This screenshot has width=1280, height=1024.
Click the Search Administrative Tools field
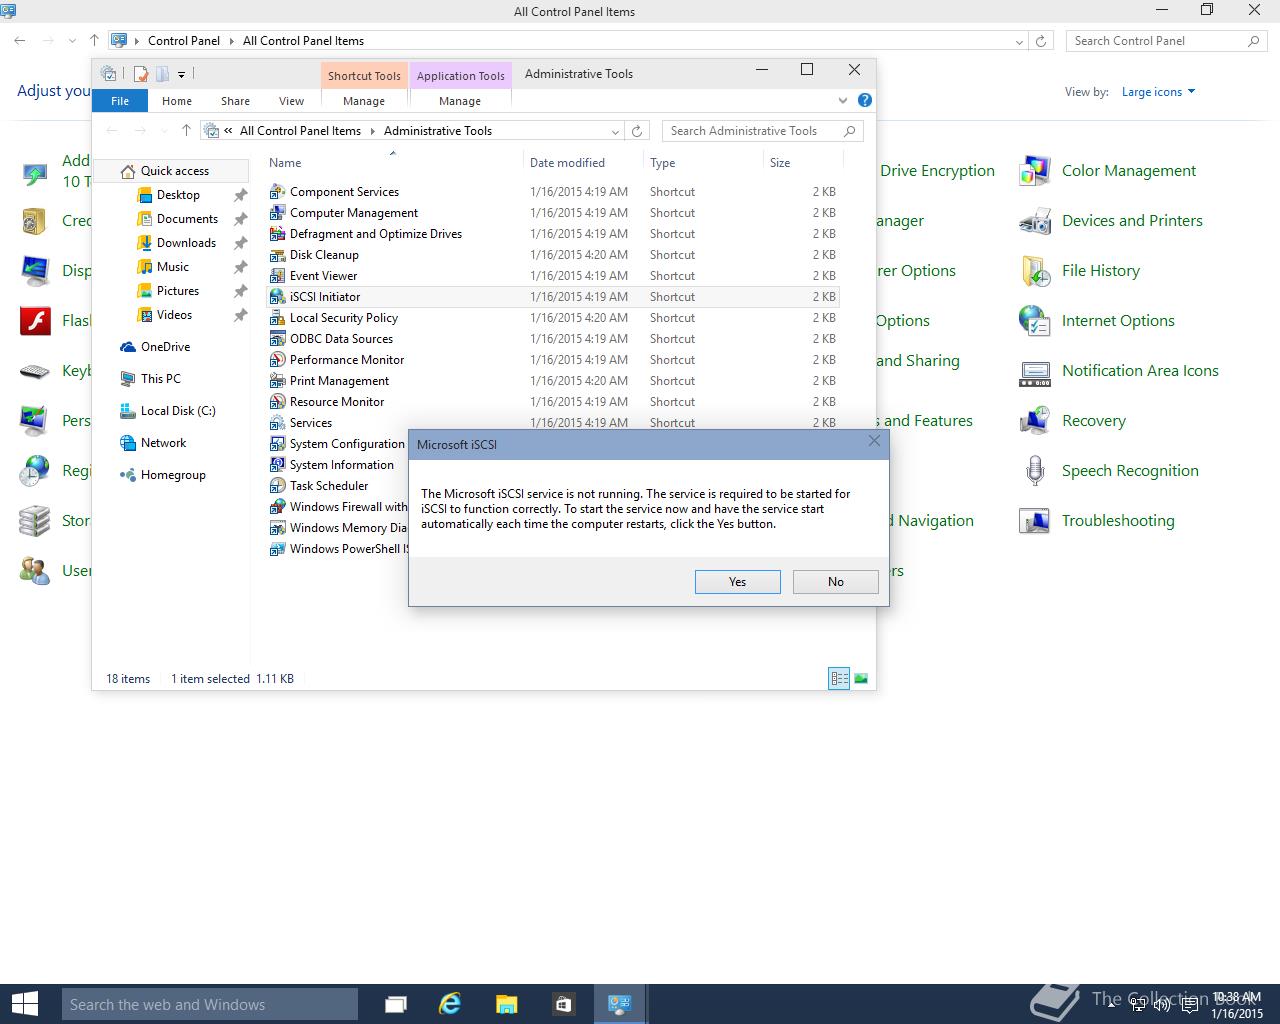761,131
